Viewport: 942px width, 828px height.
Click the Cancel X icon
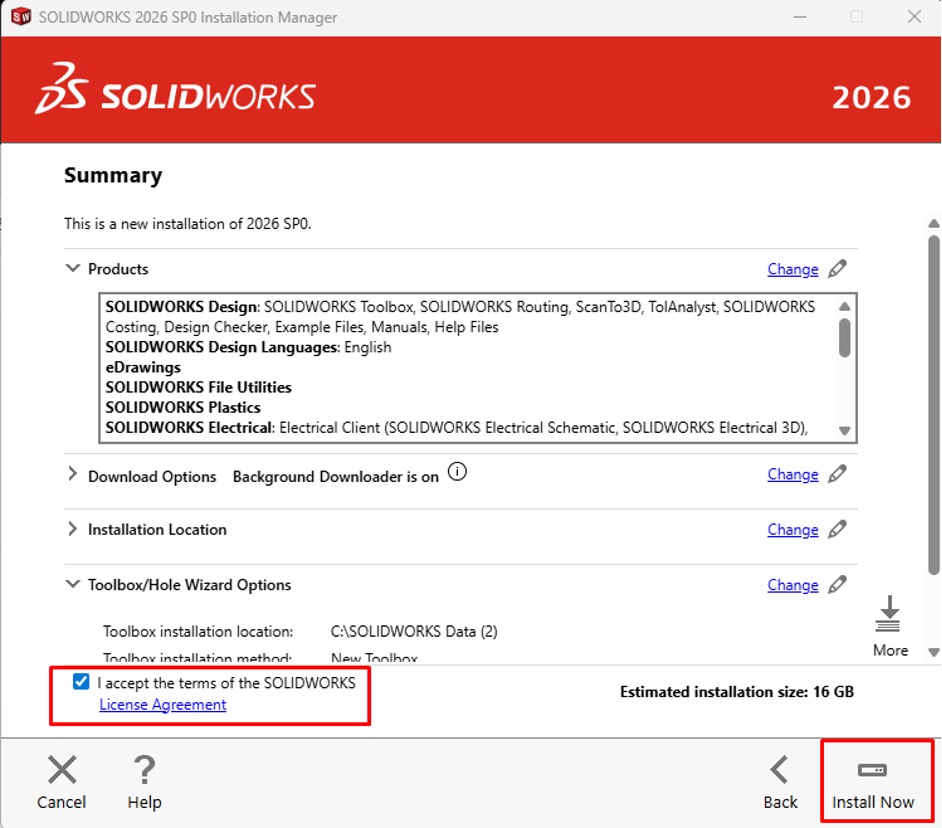[x=62, y=770]
